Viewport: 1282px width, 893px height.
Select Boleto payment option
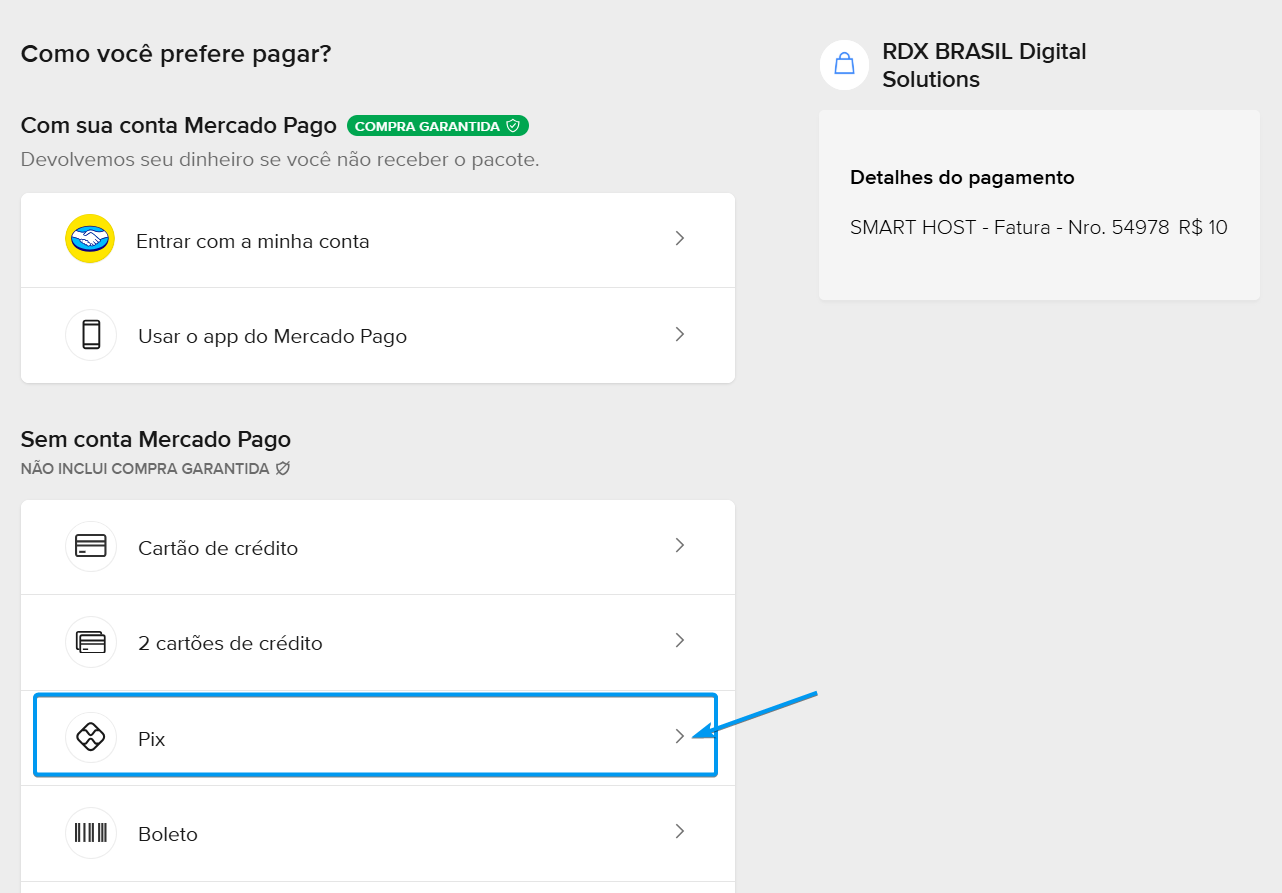coord(378,833)
